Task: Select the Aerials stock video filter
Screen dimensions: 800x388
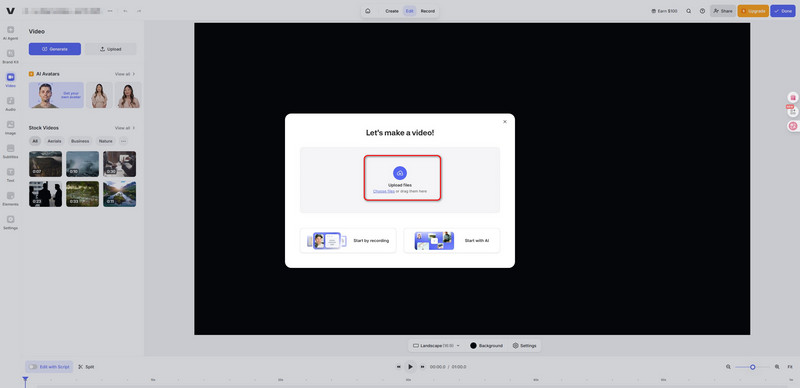Action: tap(54, 141)
